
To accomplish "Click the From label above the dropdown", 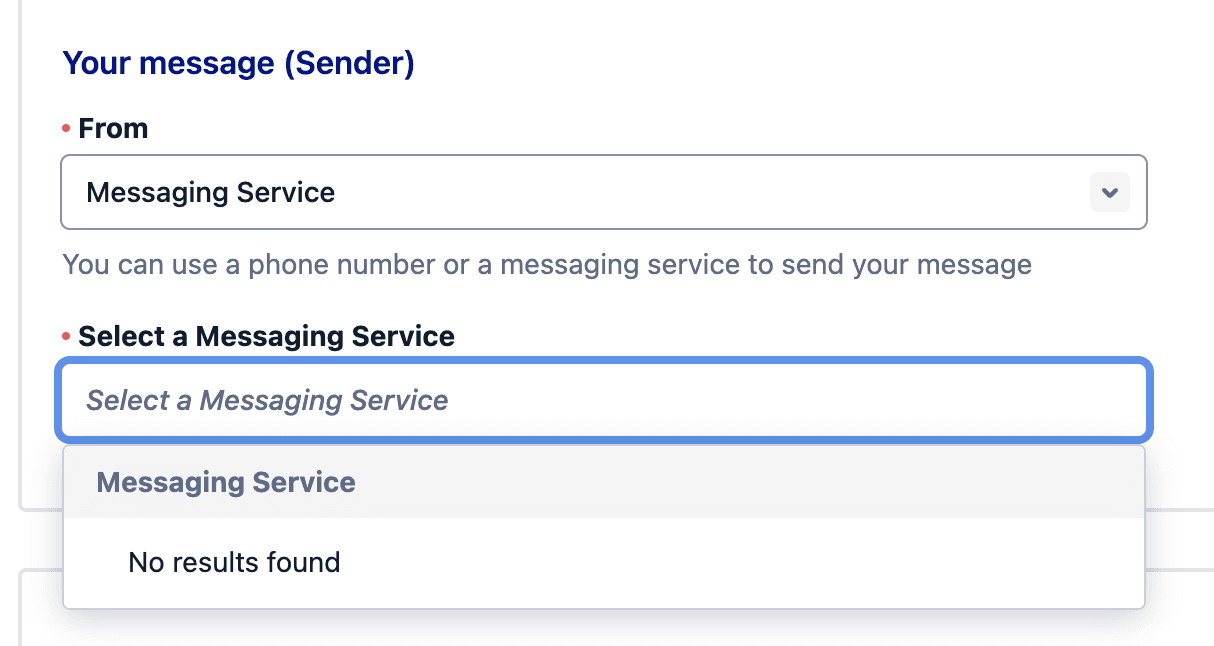I will (112, 128).
